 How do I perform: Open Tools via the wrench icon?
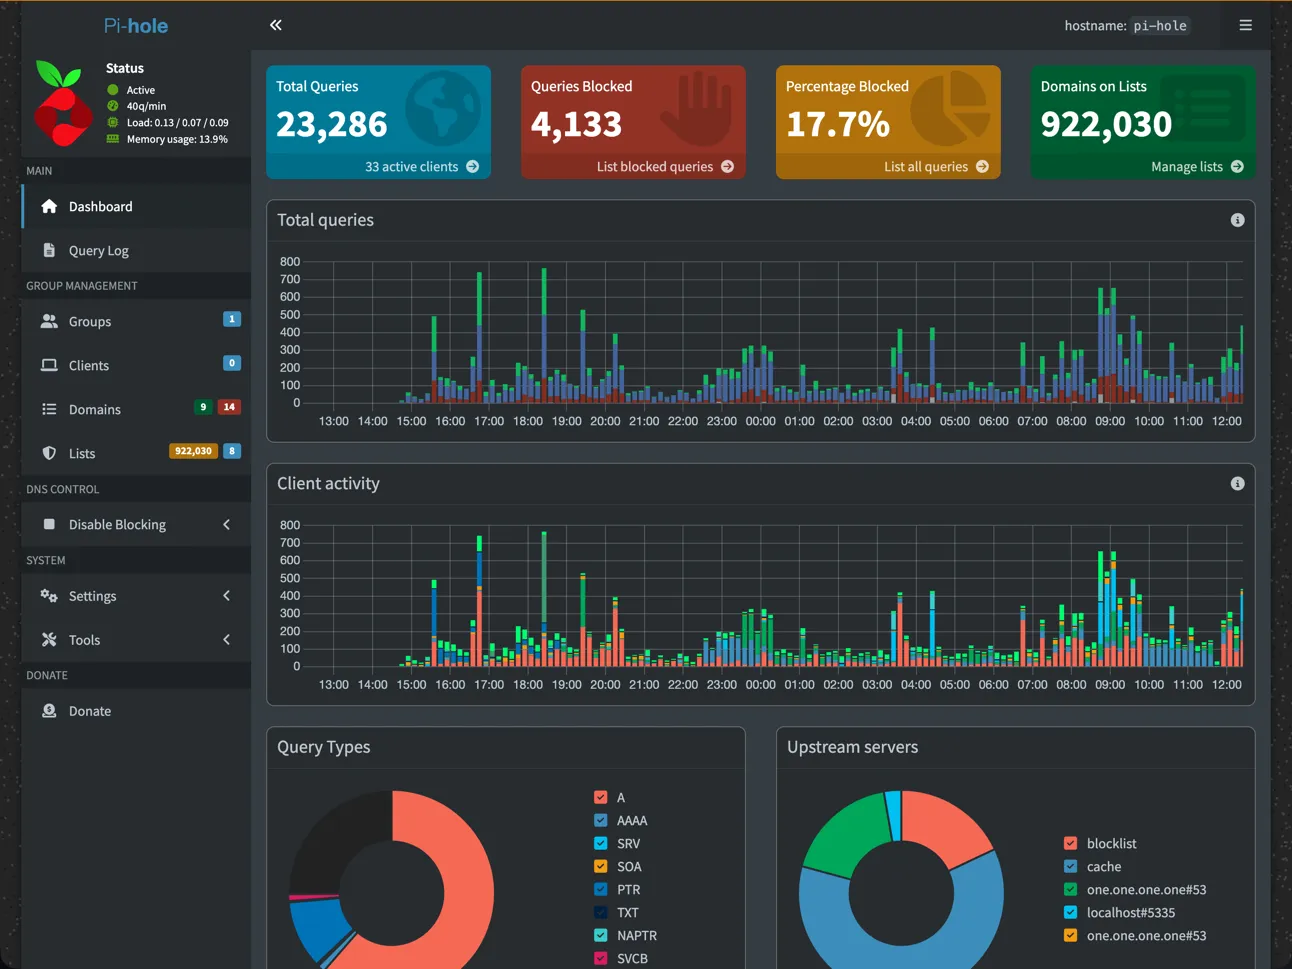click(x=48, y=639)
